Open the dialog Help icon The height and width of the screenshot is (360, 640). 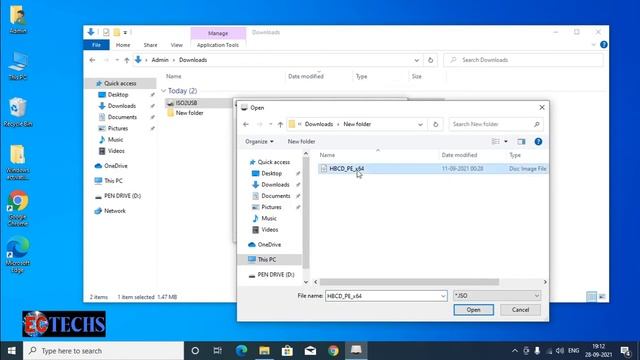[x=538, y=142]
